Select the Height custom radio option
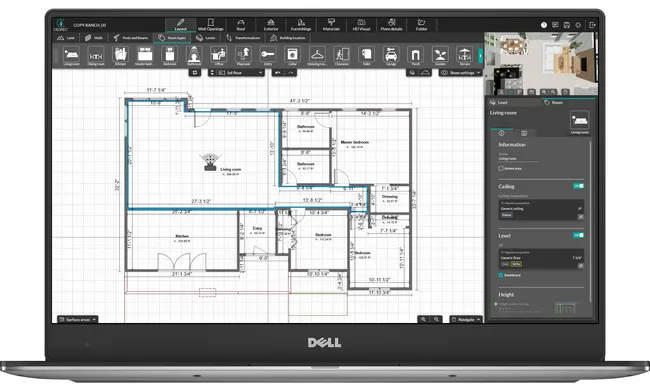Viewport: 650px width, 388px height. pos(496,304)
